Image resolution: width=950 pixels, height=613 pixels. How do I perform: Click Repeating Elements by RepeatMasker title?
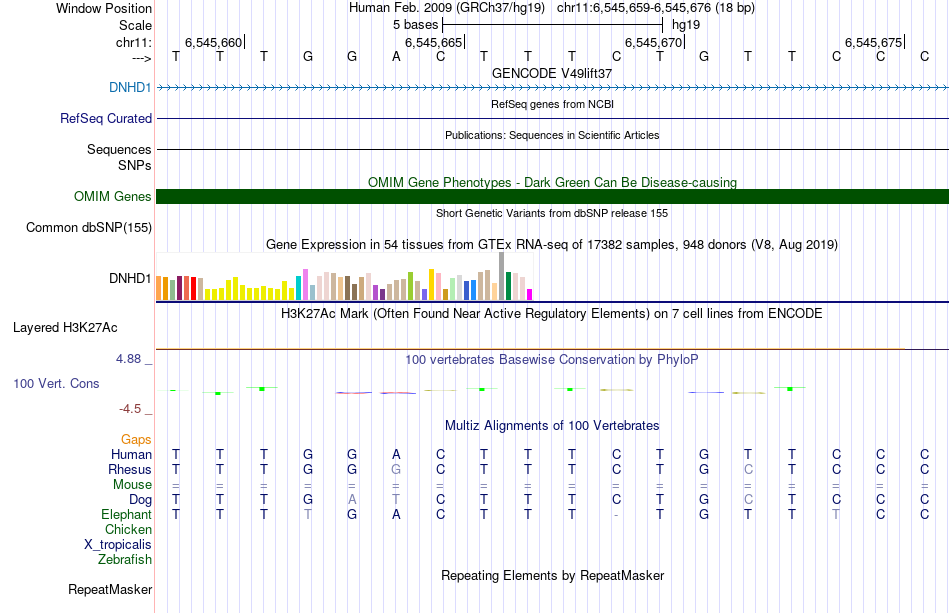point(552,575)
